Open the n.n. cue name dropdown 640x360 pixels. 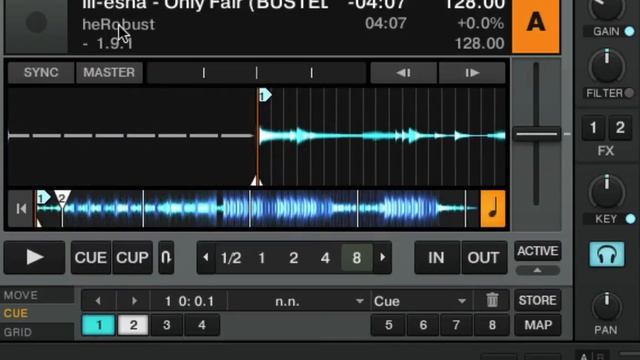pos(299,301)
